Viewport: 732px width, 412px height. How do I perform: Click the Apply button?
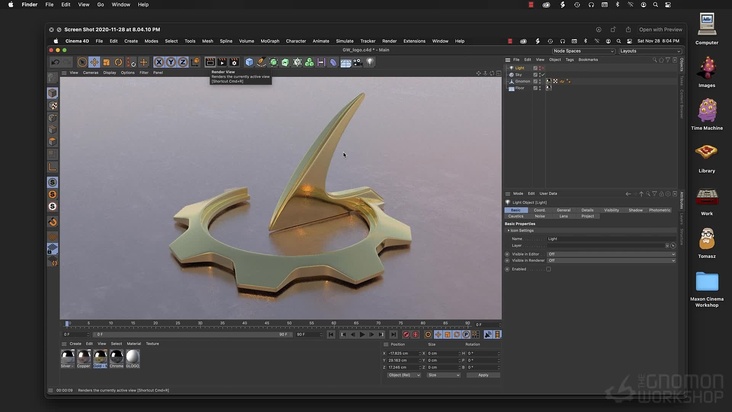[483, 375]
